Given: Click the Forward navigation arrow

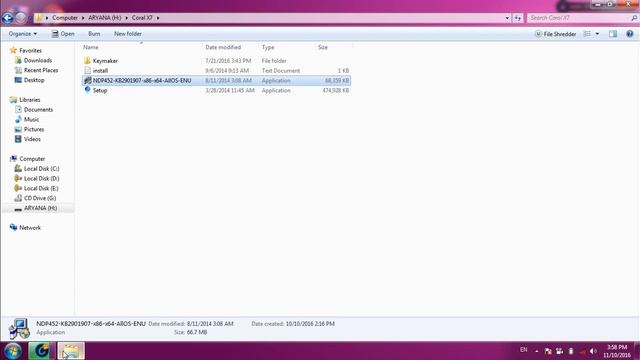Looking at the screenshot, I should pos(21,18).
